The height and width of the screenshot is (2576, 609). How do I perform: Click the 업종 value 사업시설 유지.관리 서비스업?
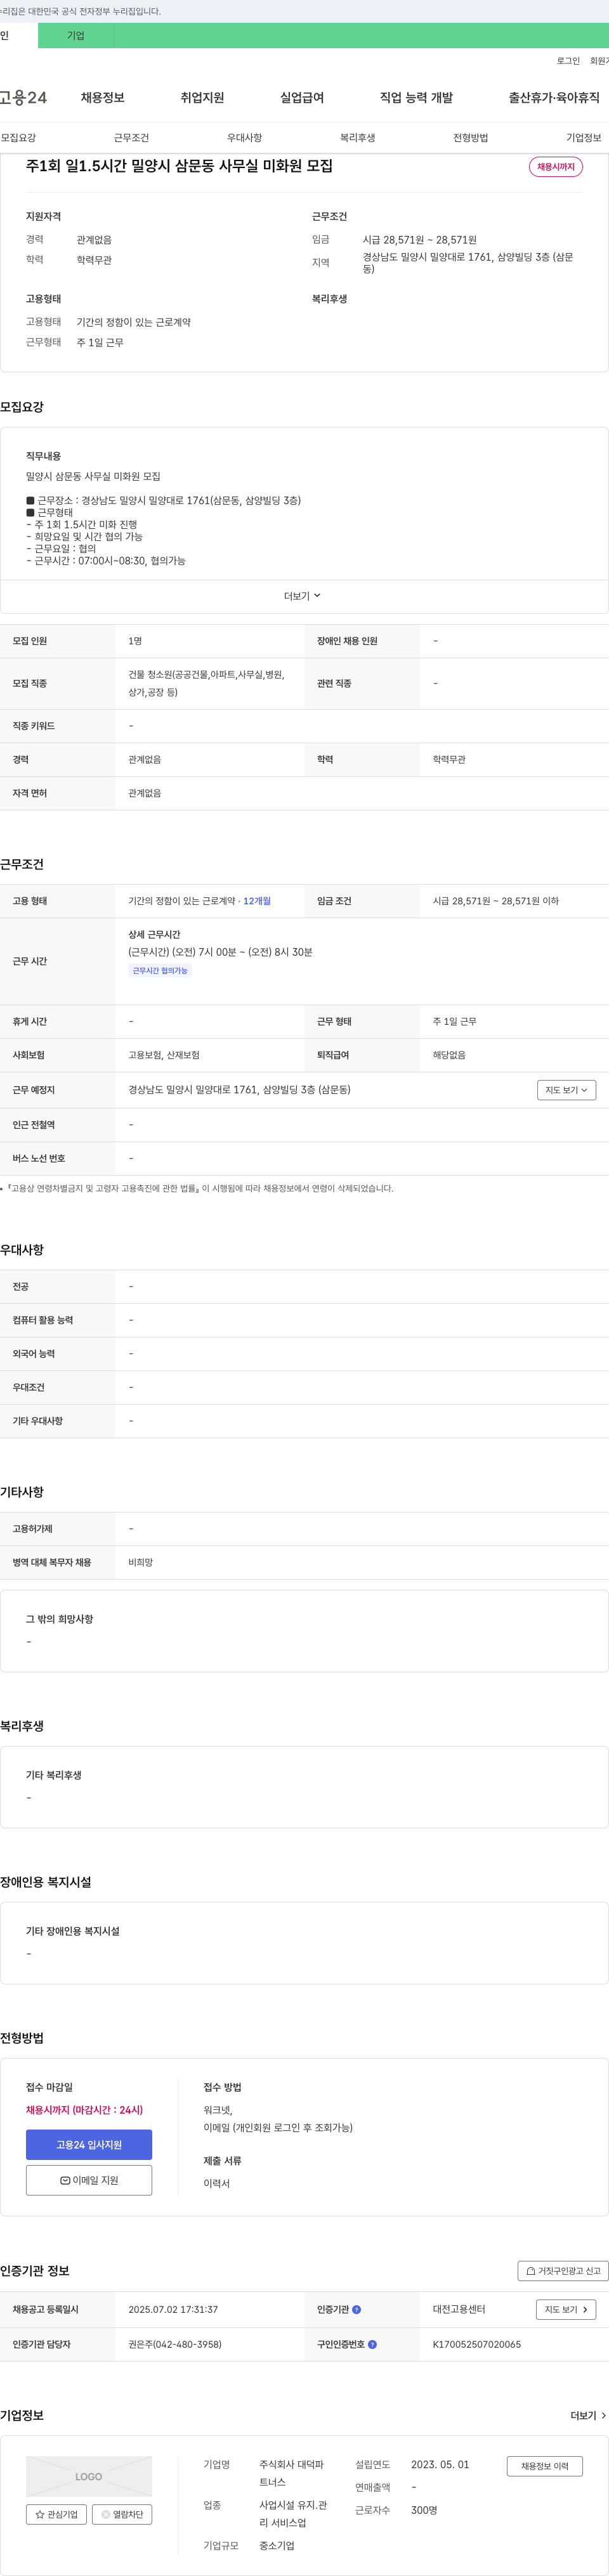[x=293, y=2514]
